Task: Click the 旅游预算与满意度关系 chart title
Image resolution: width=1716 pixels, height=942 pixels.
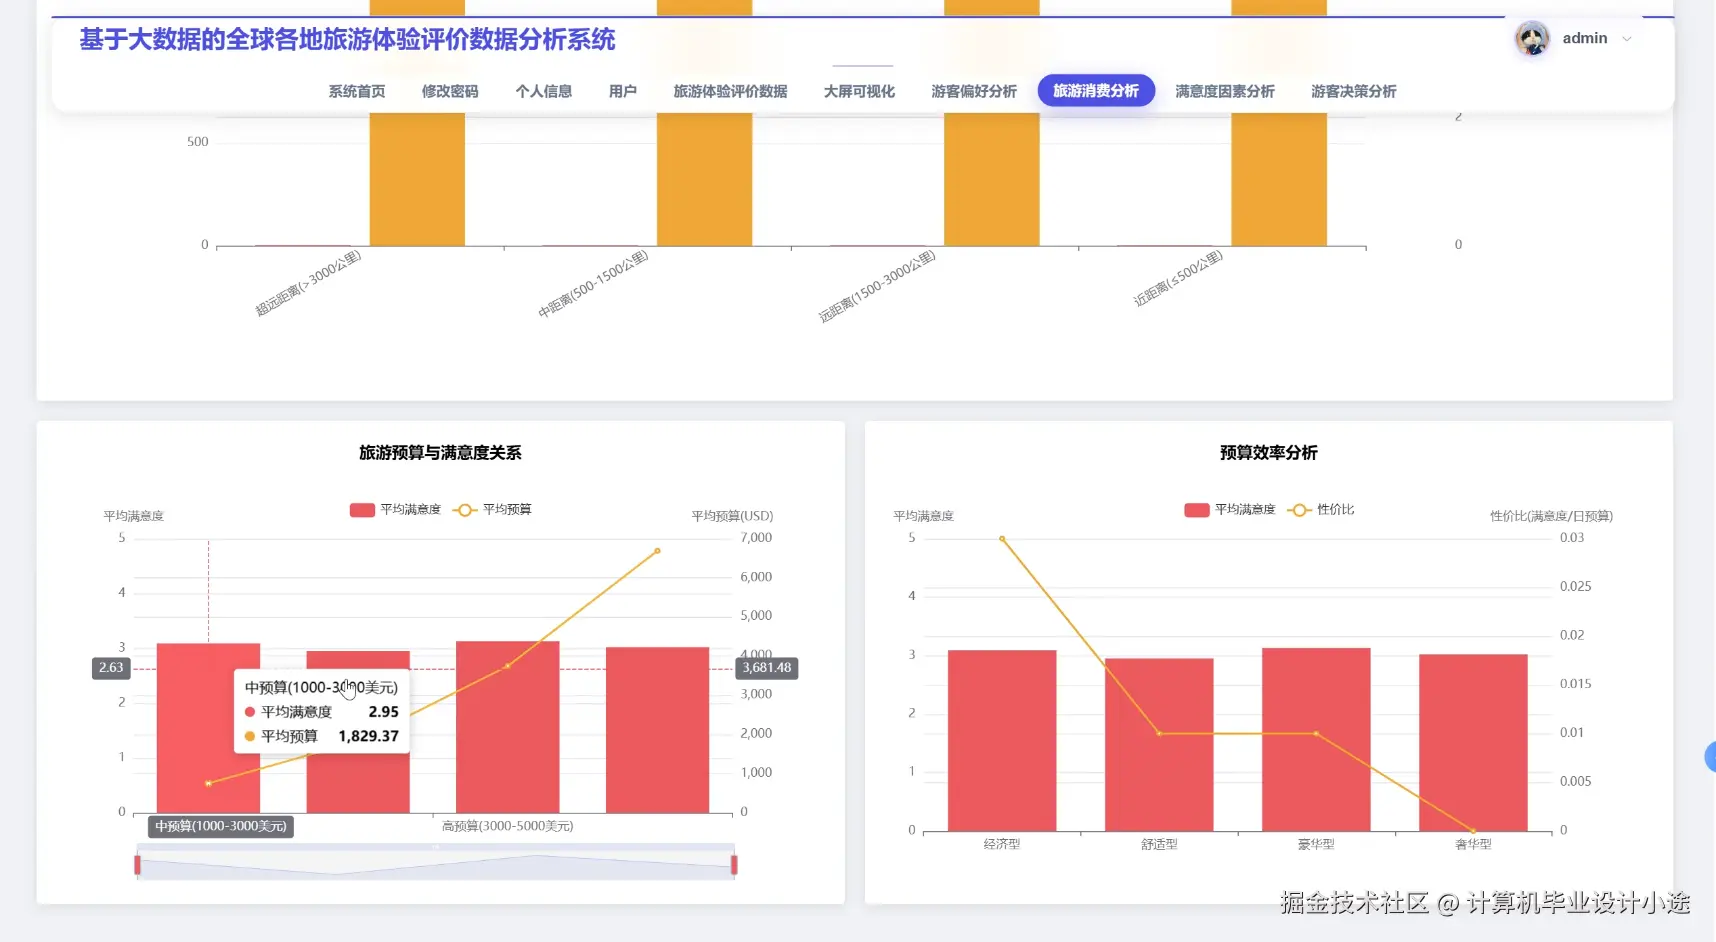Action: coord(440,453)
